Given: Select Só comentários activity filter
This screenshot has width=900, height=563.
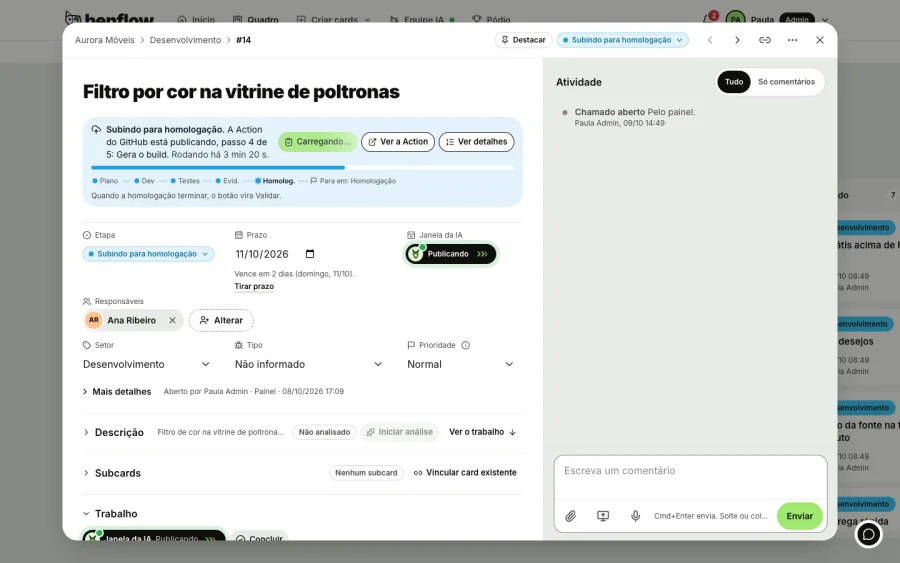Looking at the screenshot, I should click(786, 82).
